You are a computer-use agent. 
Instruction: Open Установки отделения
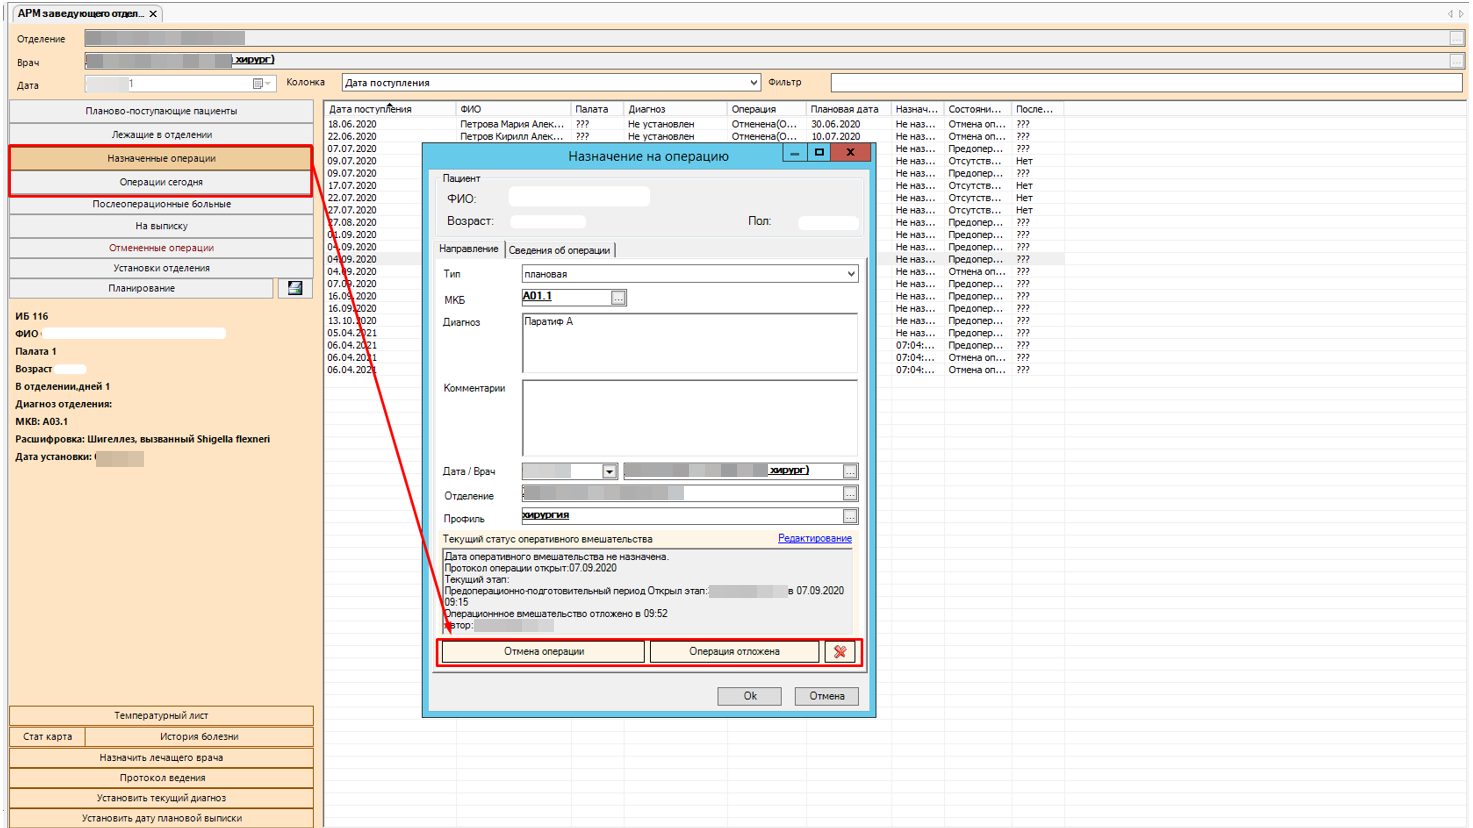point(161,268)
